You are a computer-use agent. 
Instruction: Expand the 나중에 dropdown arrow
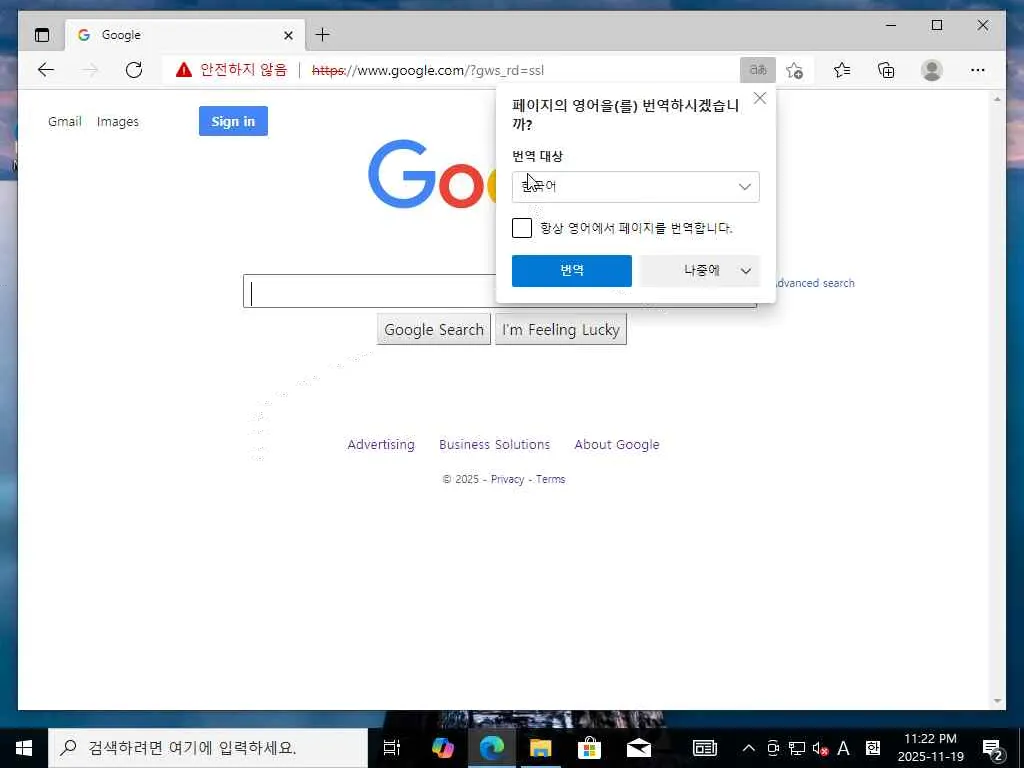(x=746, y=270)
